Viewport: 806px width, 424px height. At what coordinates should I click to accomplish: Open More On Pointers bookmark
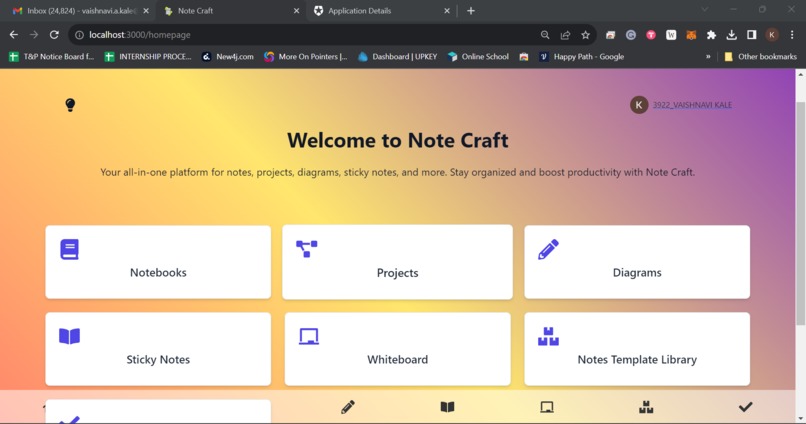point(306,57)
